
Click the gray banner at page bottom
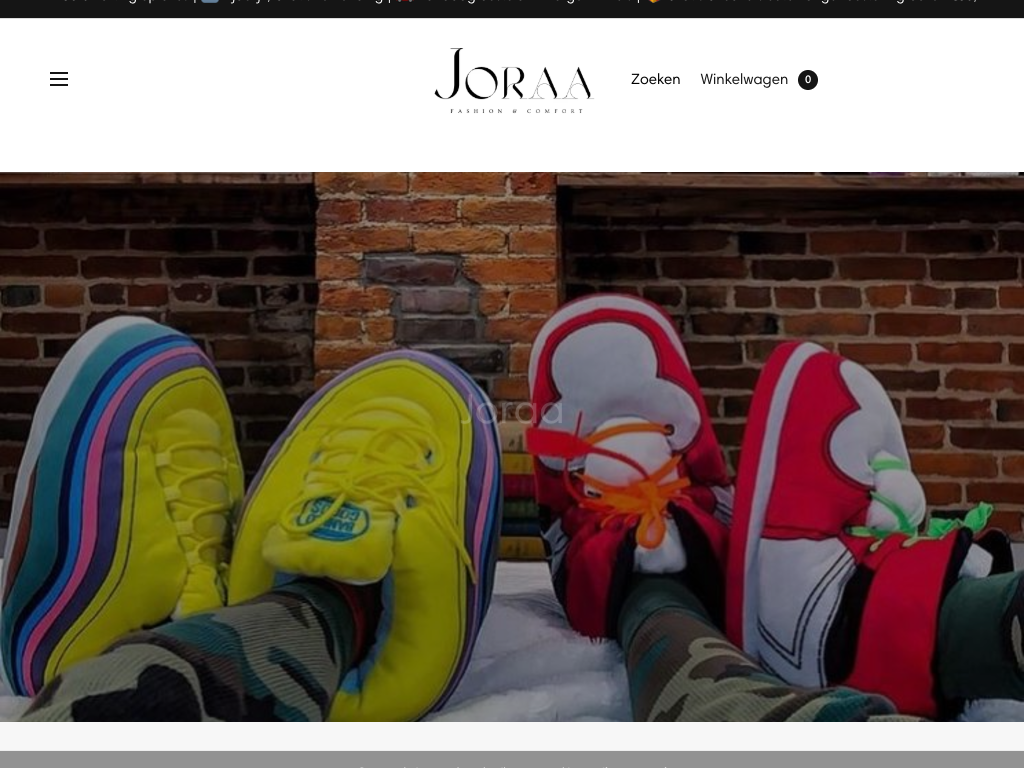tap(512, 759)
